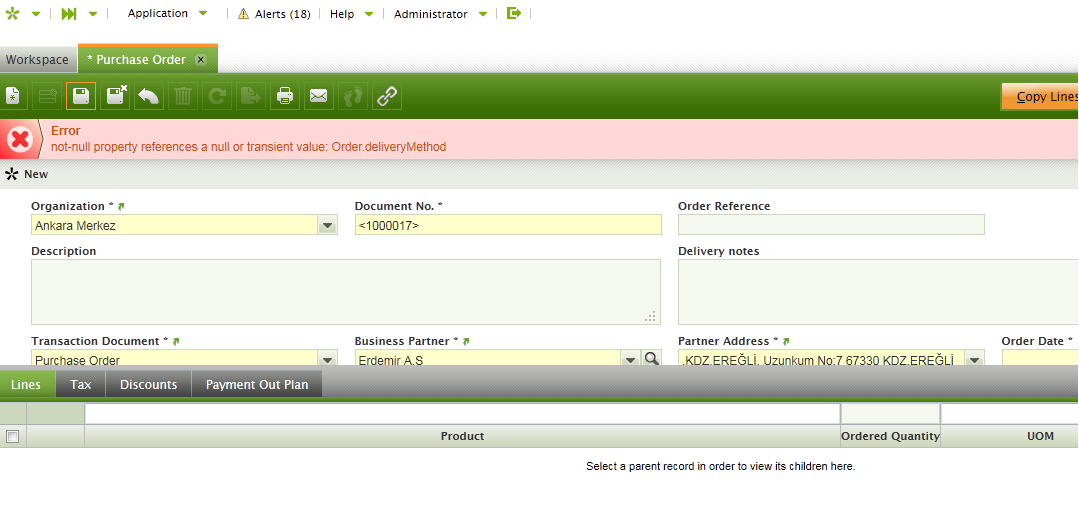Viewport: 1079px width, 526px height.
Task: Create a new record in form
Action: pyautogui.click(x=14, y=96)
